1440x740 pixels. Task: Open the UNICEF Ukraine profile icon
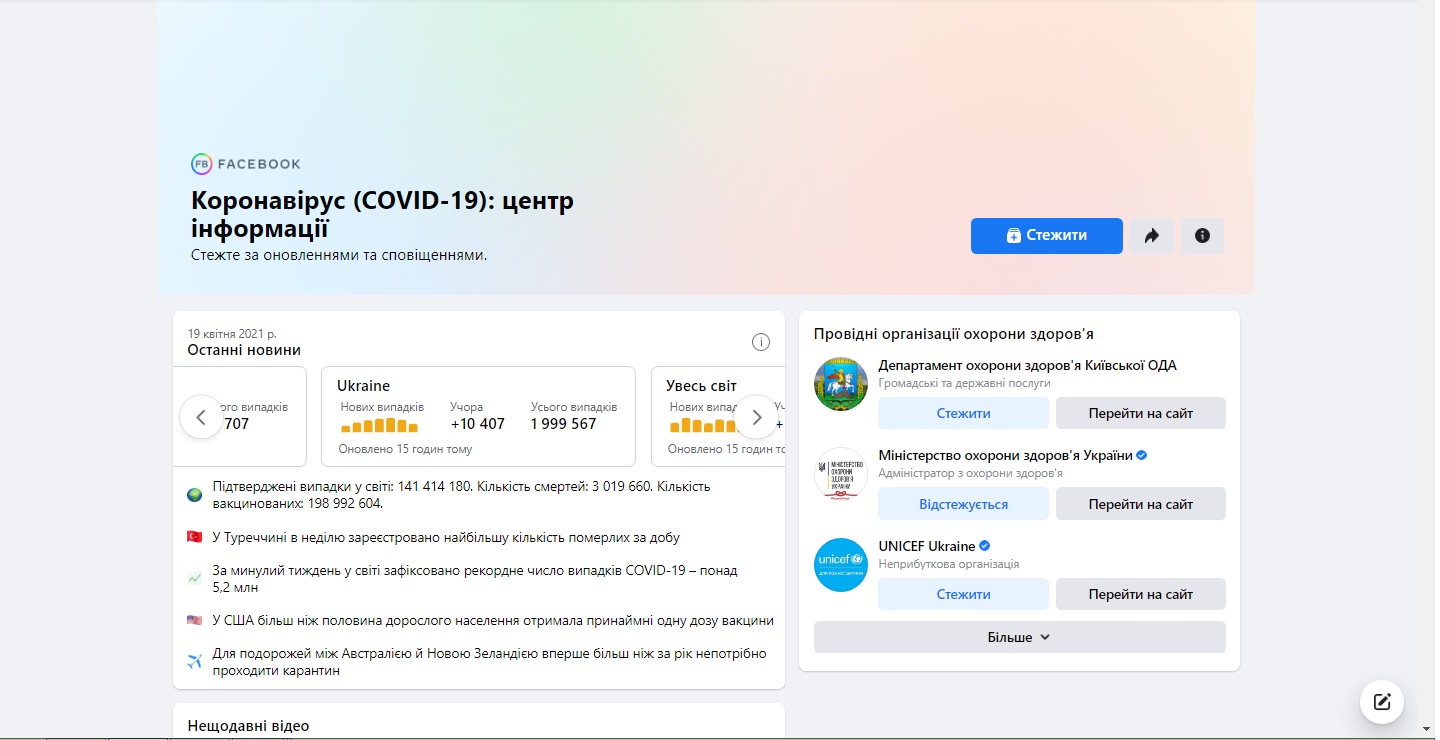(840, 565)
